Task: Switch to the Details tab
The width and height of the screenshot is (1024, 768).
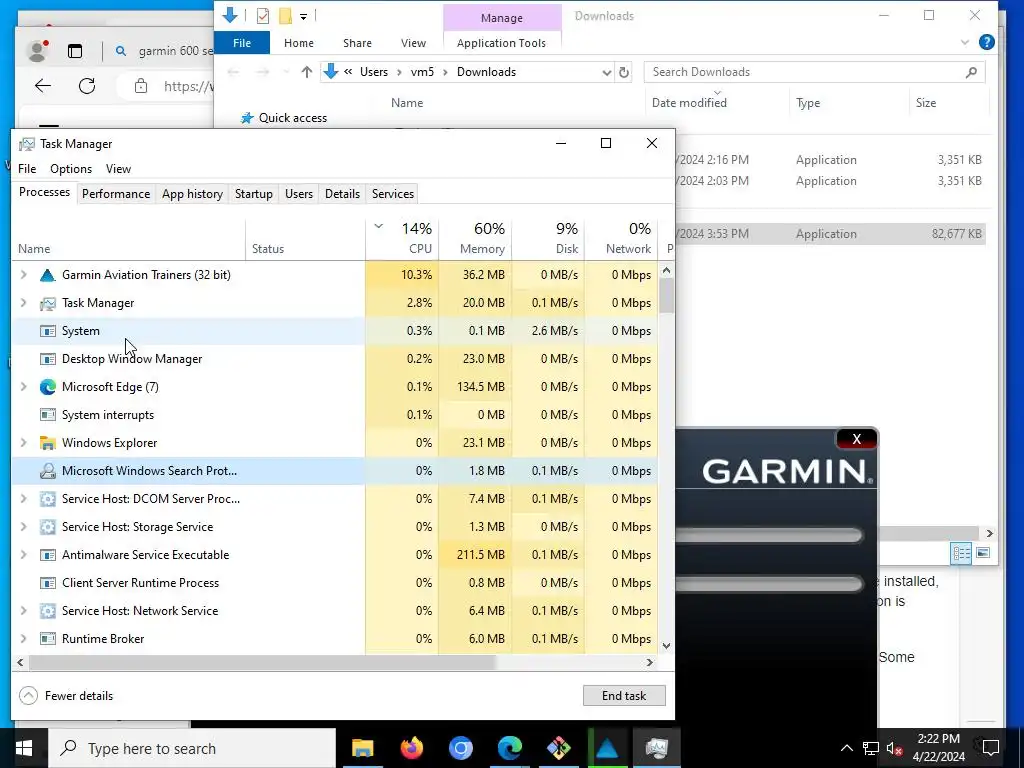Action: (x=342, y=194)
